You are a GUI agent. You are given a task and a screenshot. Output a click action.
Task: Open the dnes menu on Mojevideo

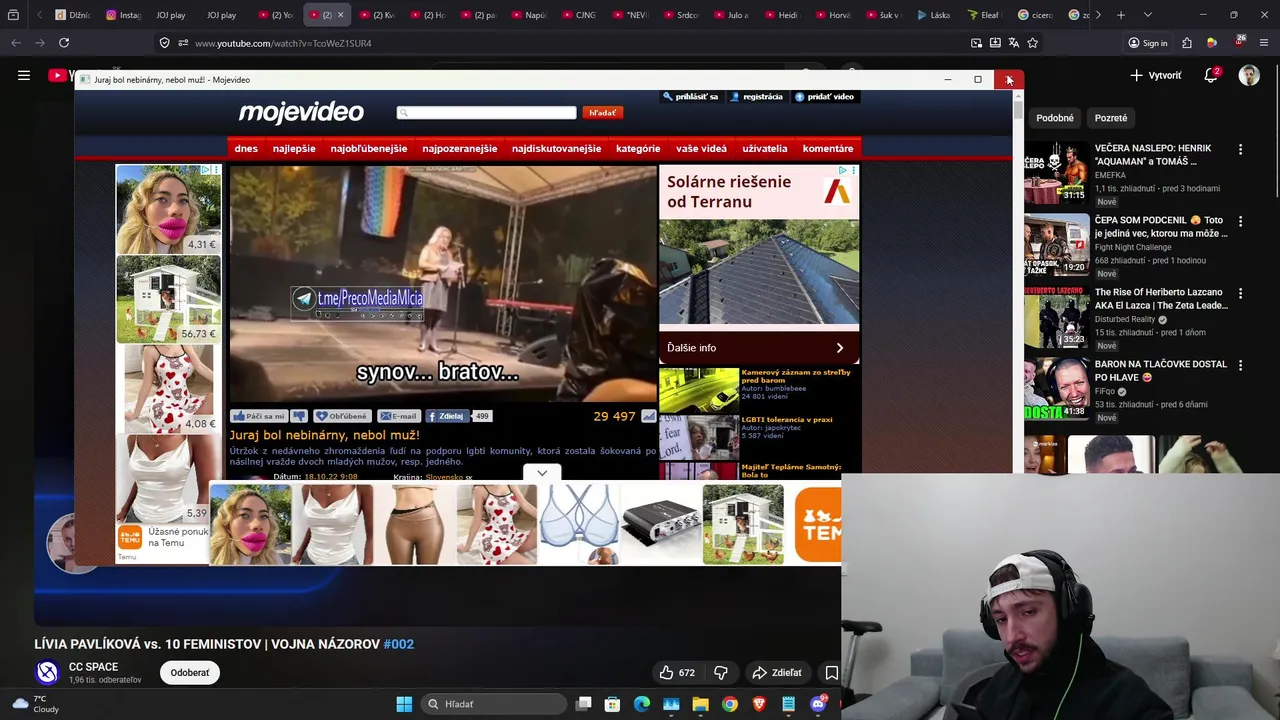coord(246,148)
